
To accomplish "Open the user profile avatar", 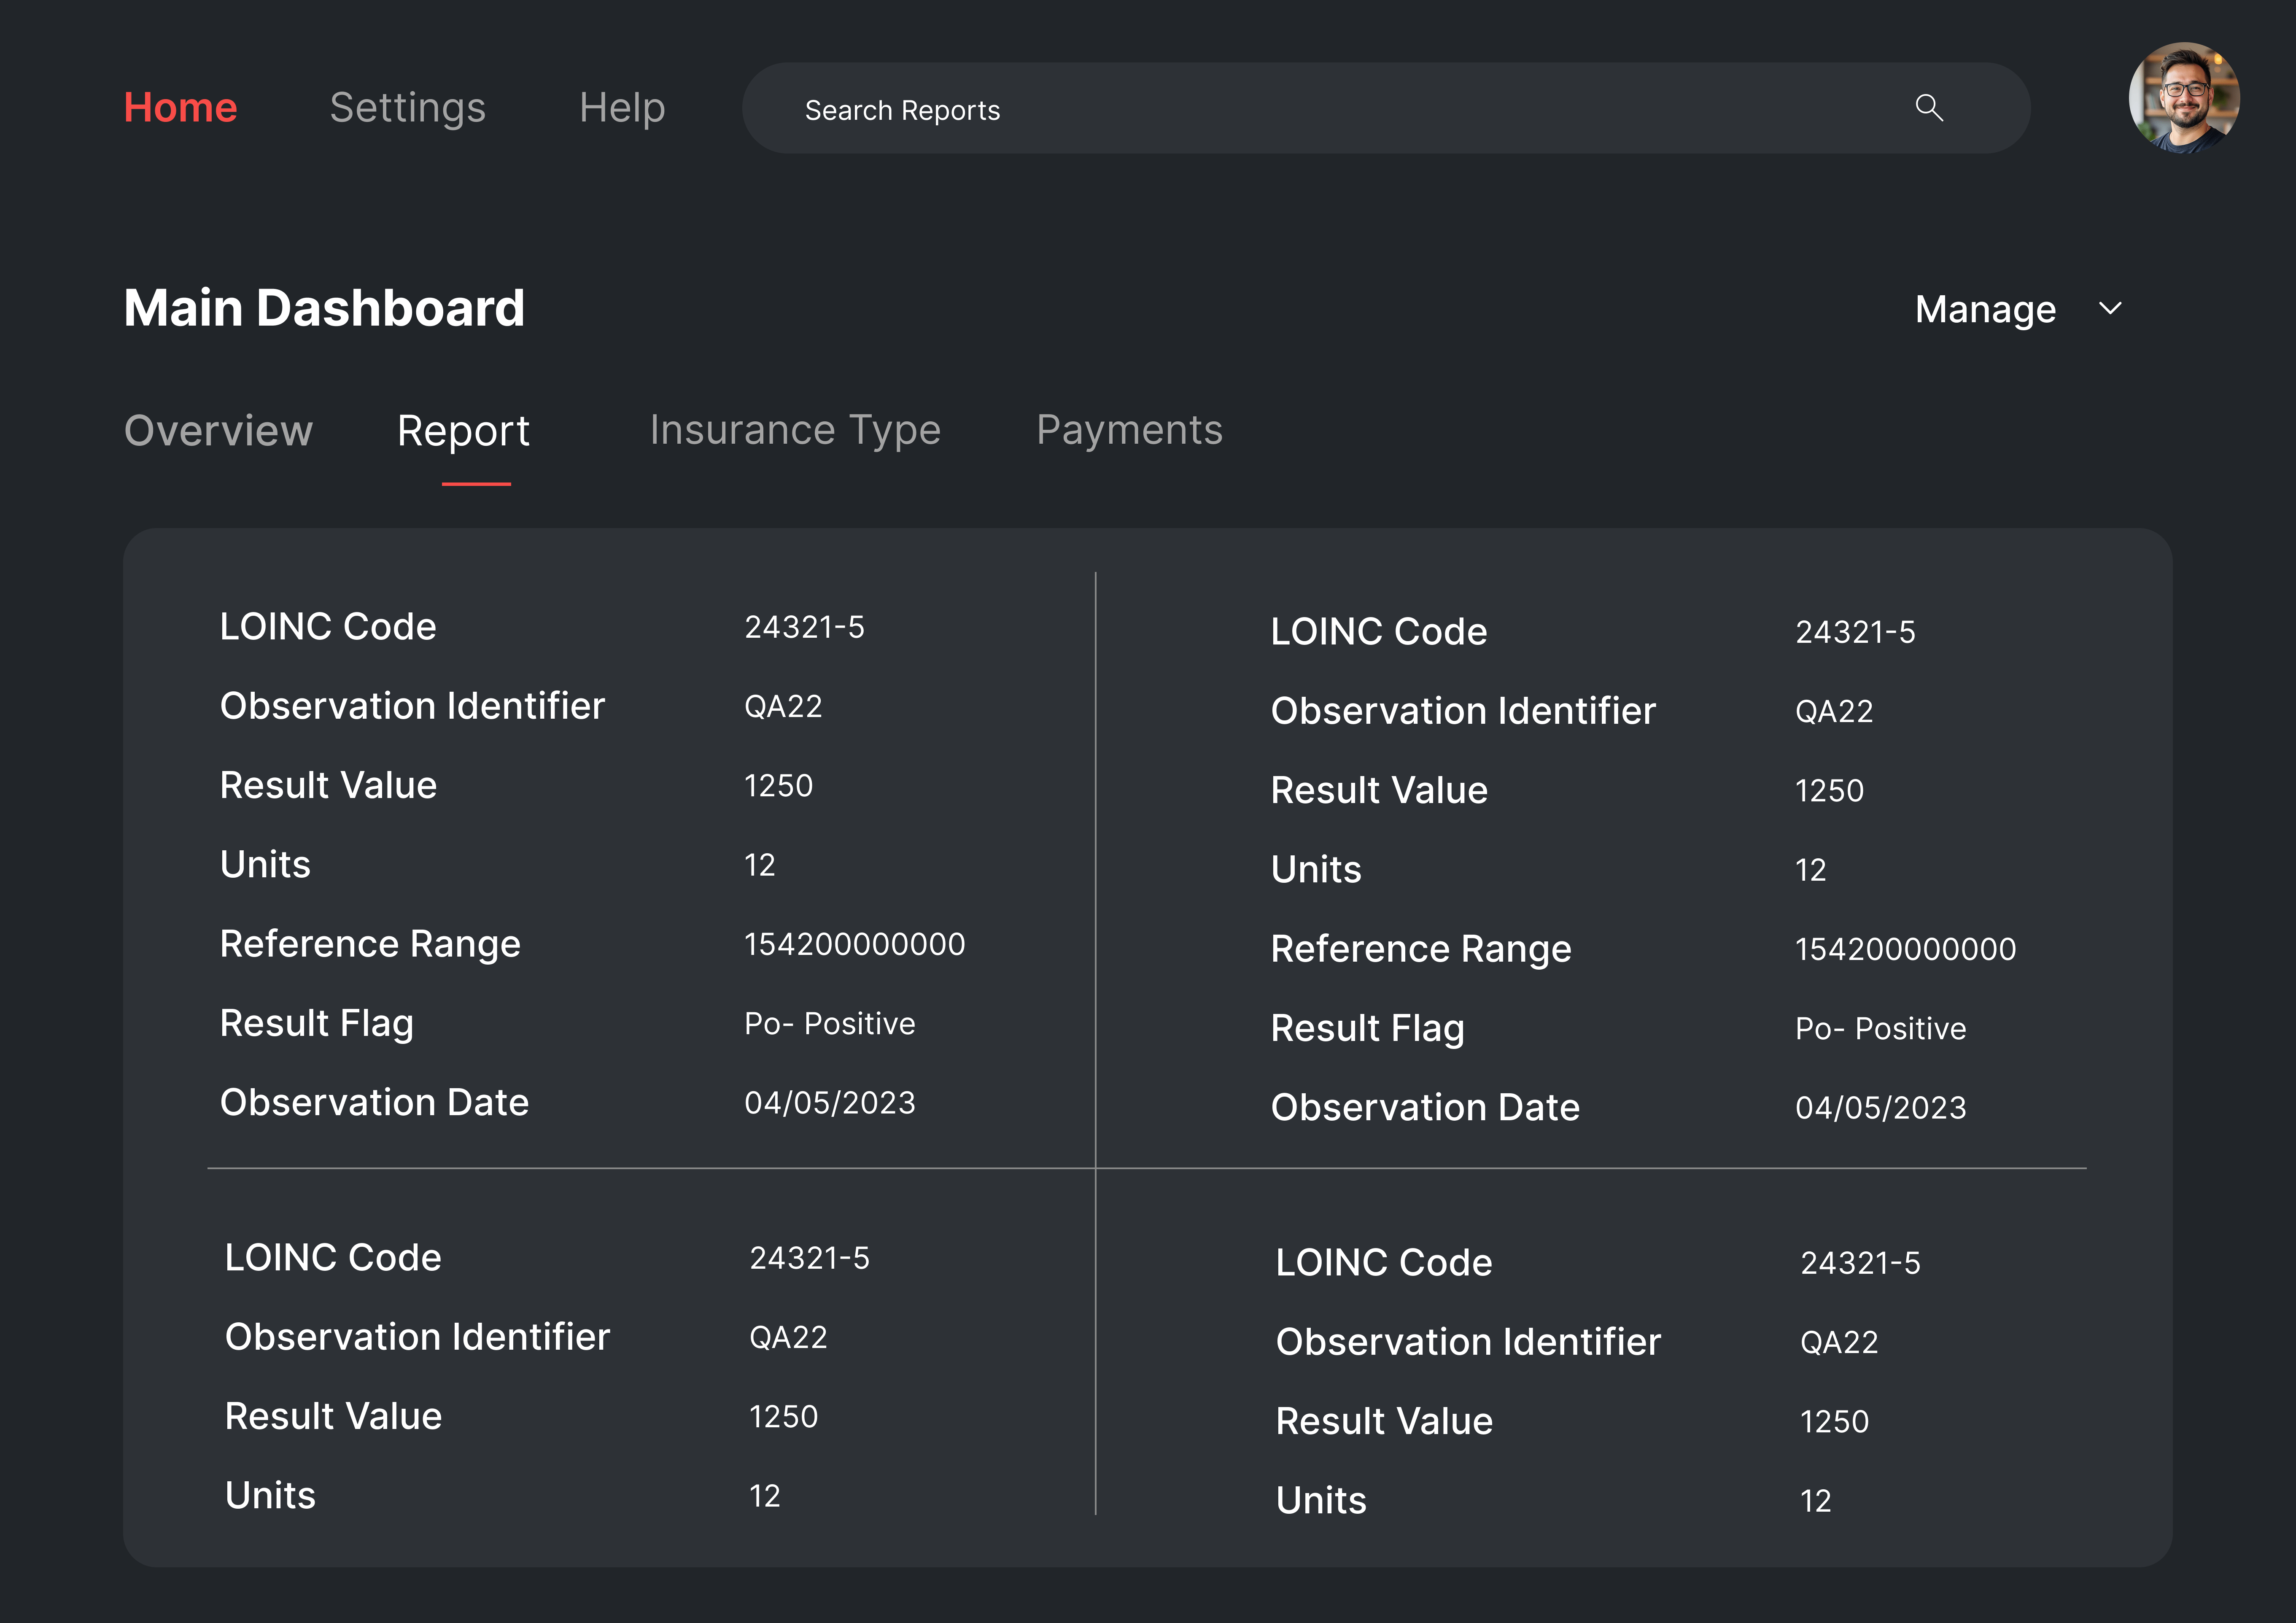I will (2184, 98).
